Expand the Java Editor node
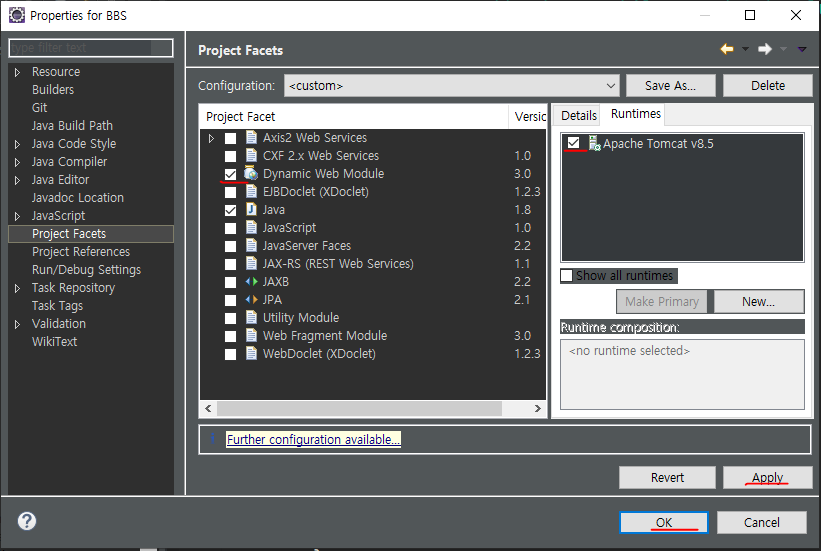This screenshot has height=551, width=821. (x=17, y=180)
